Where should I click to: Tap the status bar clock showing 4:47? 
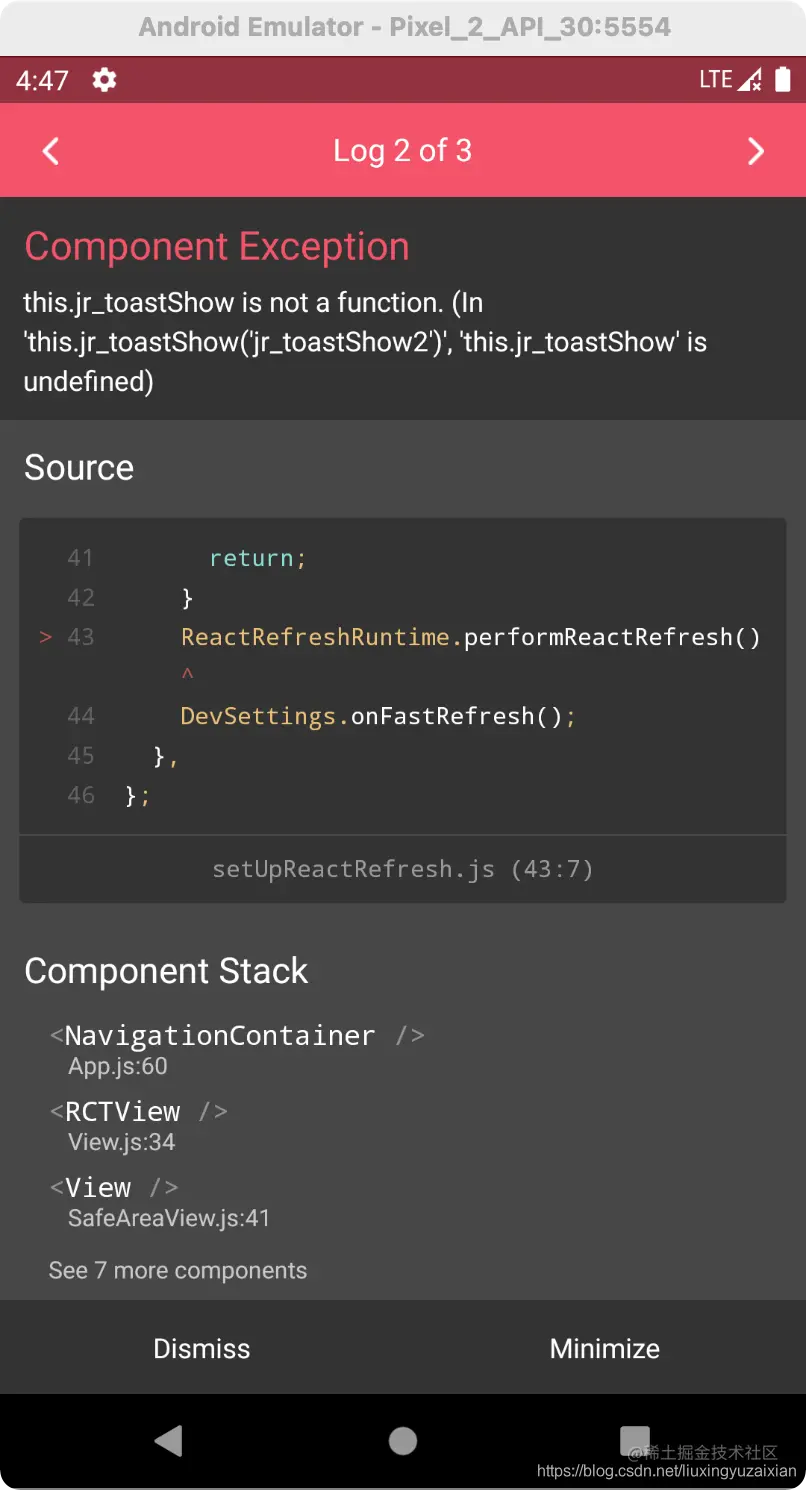tap(42, 80)
